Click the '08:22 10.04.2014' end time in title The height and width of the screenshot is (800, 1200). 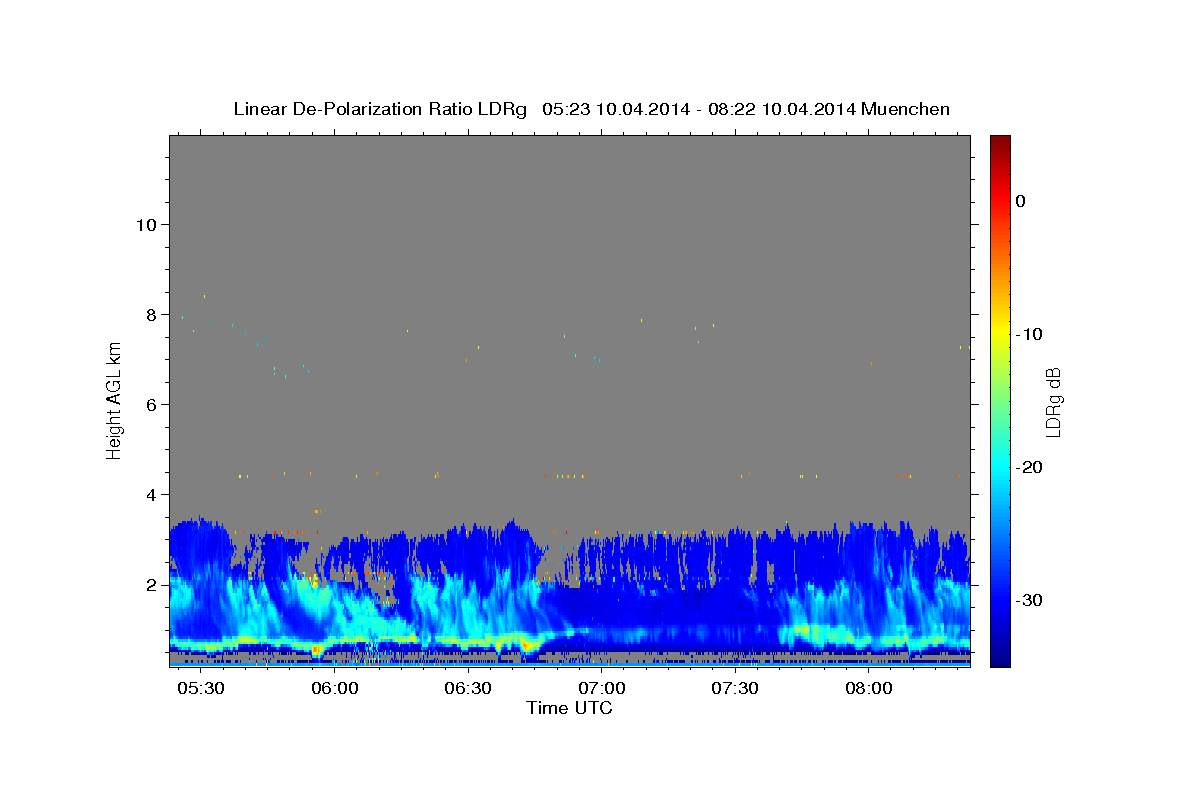(x=782, y=109)
